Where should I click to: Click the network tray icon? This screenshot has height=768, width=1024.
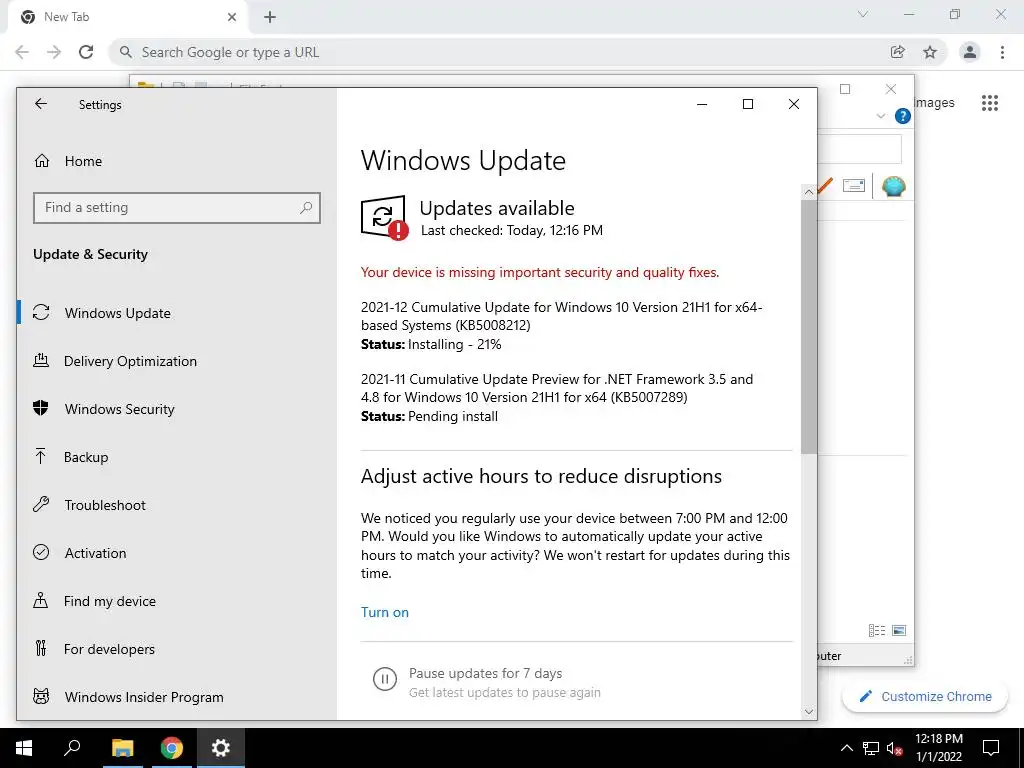pos(871,748)
